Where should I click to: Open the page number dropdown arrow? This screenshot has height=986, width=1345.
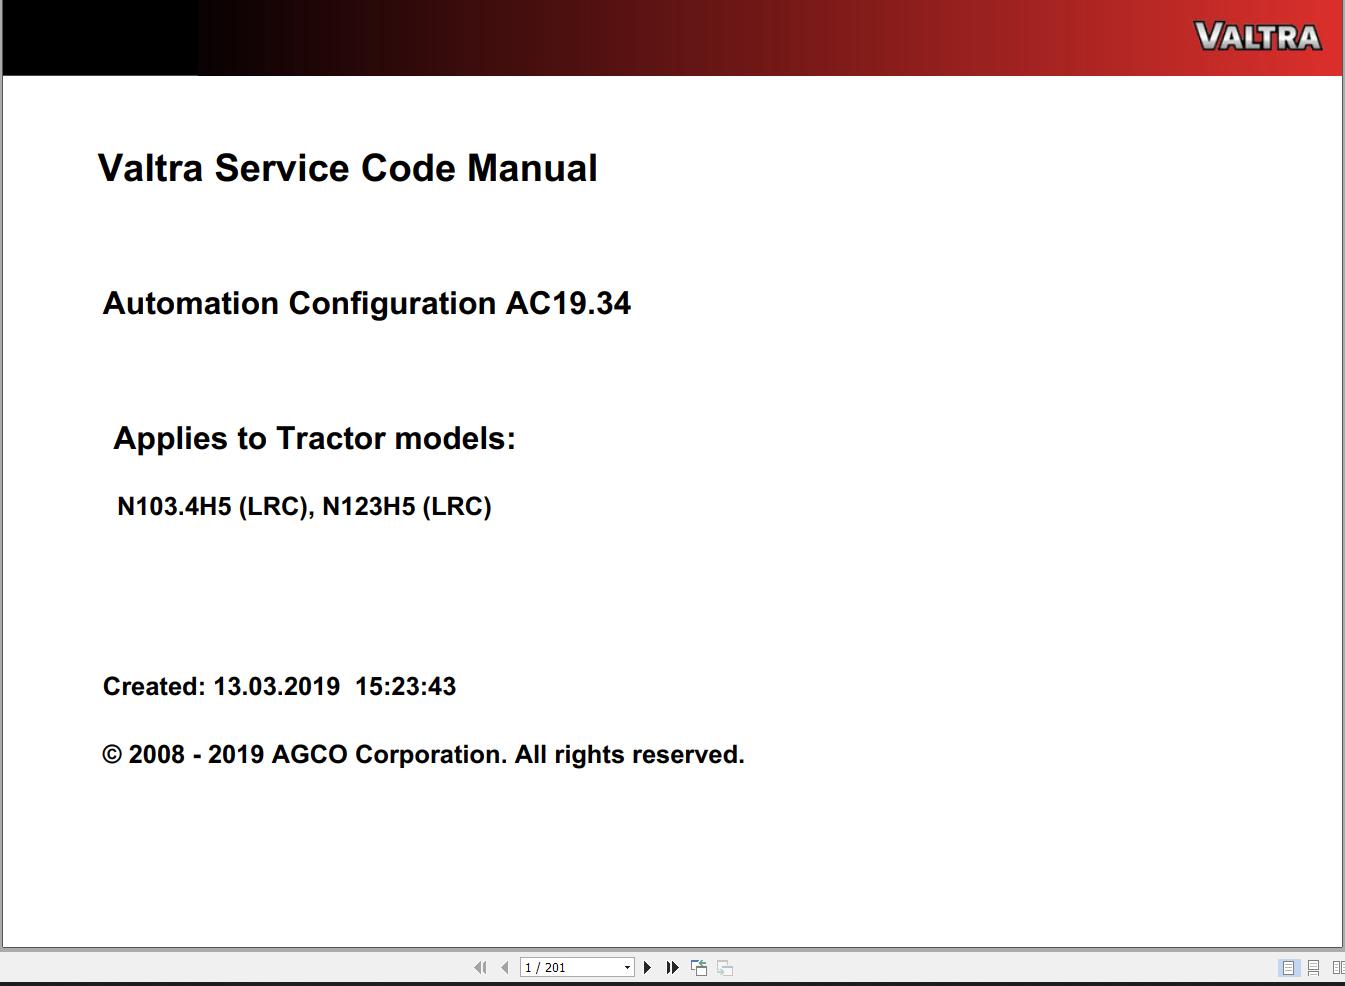(x=627, y=967)
